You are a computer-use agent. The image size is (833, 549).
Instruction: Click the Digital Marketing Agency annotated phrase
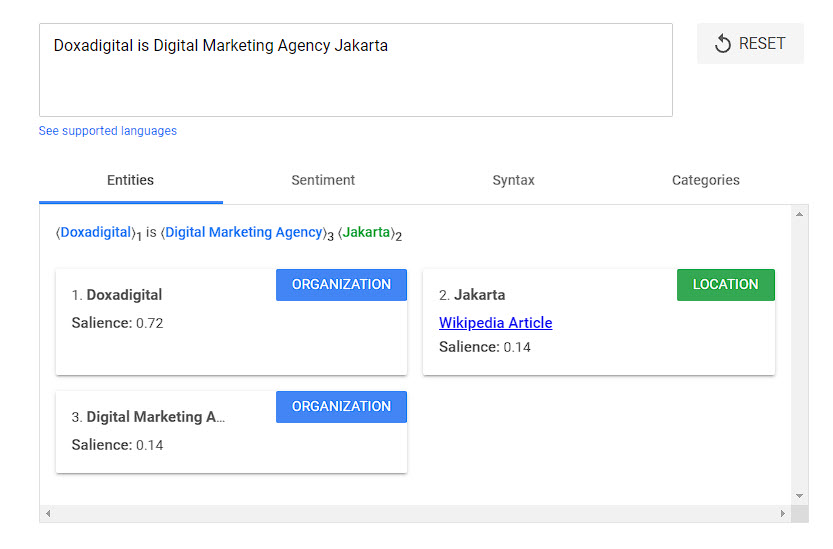[244, 232]
